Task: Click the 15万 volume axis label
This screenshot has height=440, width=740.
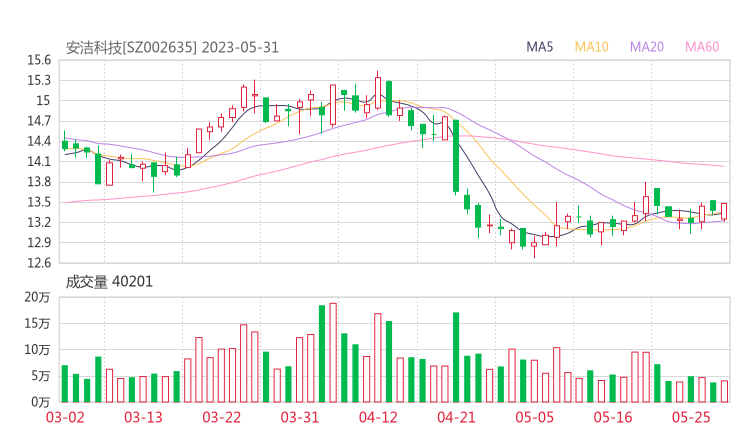Action: click(37, 323)
